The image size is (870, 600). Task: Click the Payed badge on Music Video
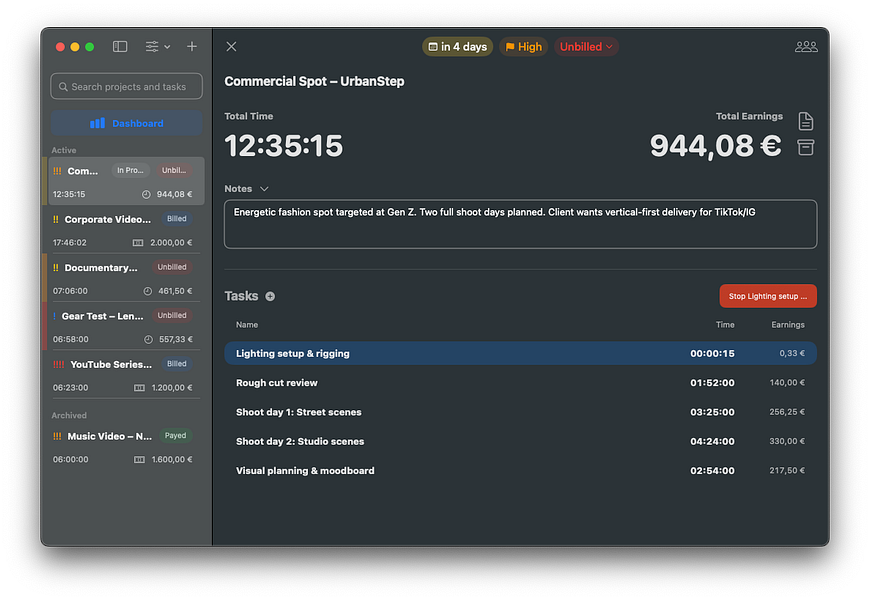175,436
